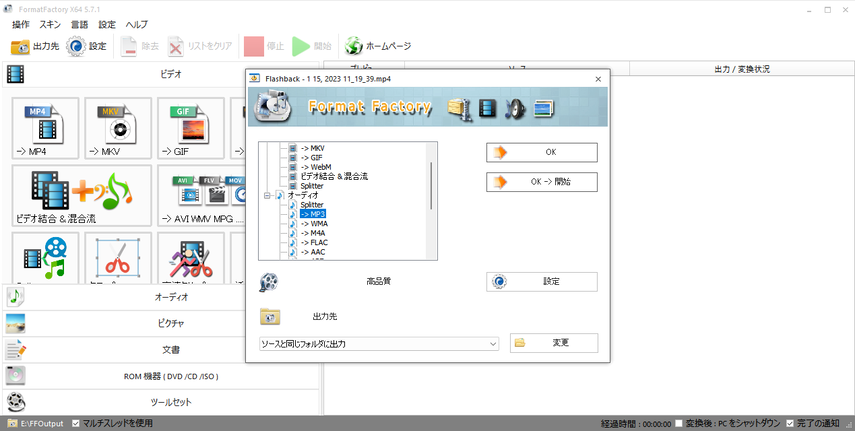Toggle the マルチスレッドを使用 checkbox
The height and width of the screenshot is (431, 855).
[x=75, y=423]
